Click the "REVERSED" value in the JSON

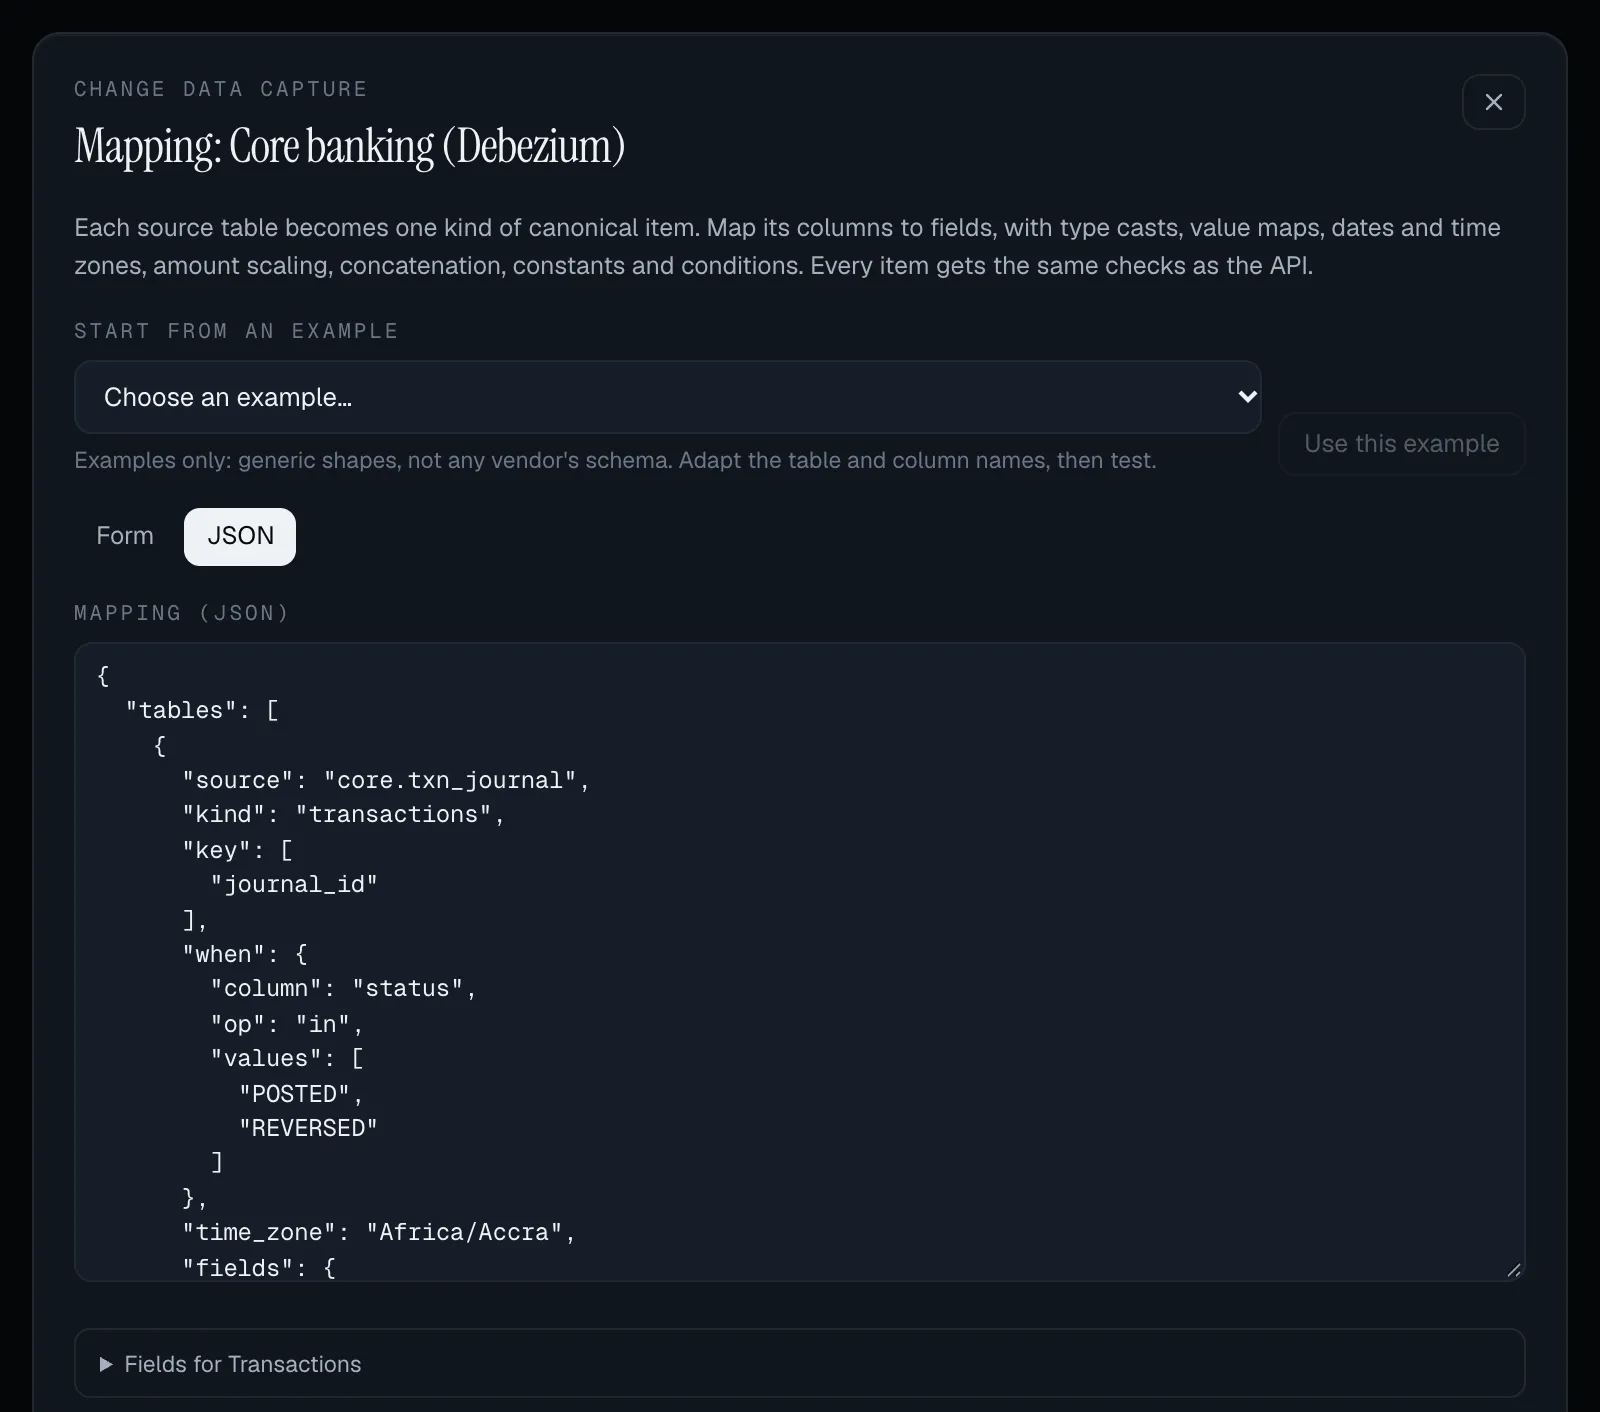coord(308,1128)
